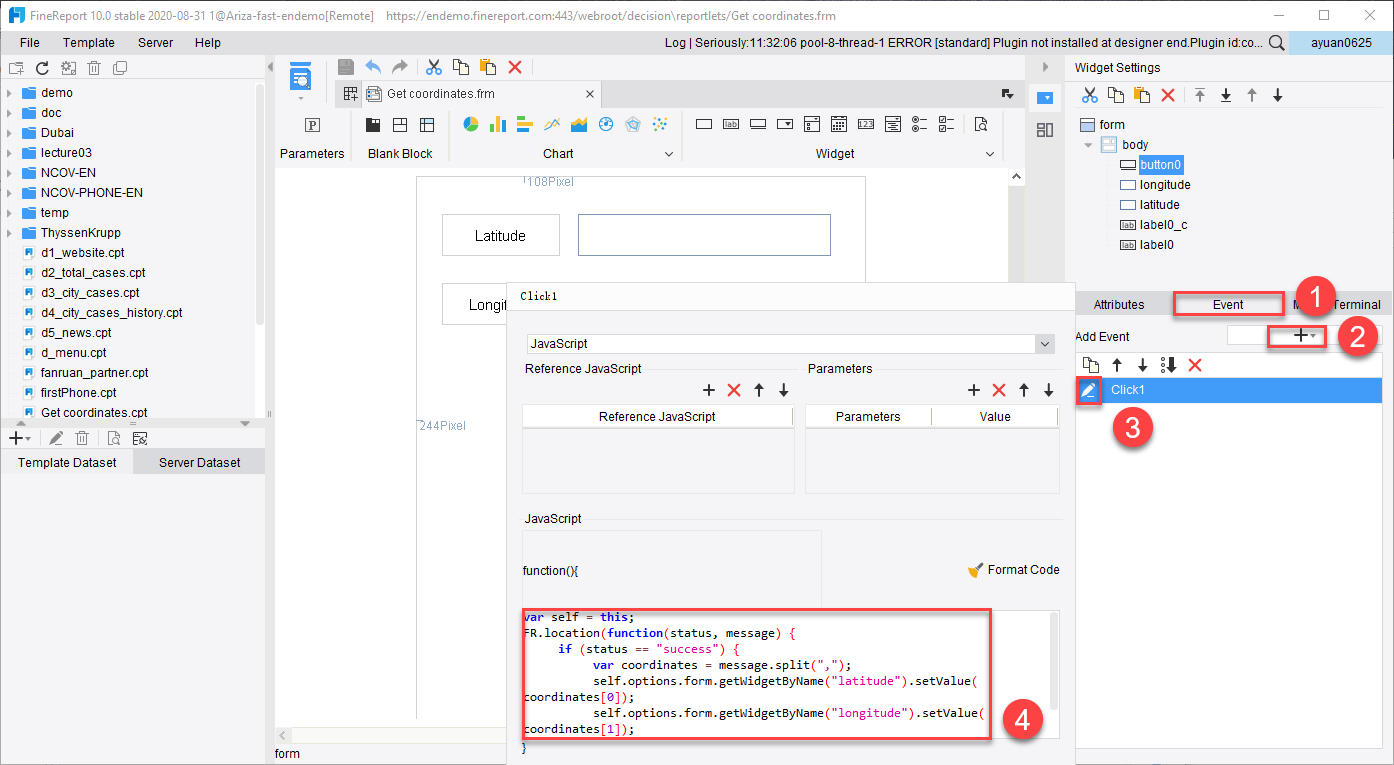
Task: Switch to the Attributes tab
Action: click(1119, 305)
